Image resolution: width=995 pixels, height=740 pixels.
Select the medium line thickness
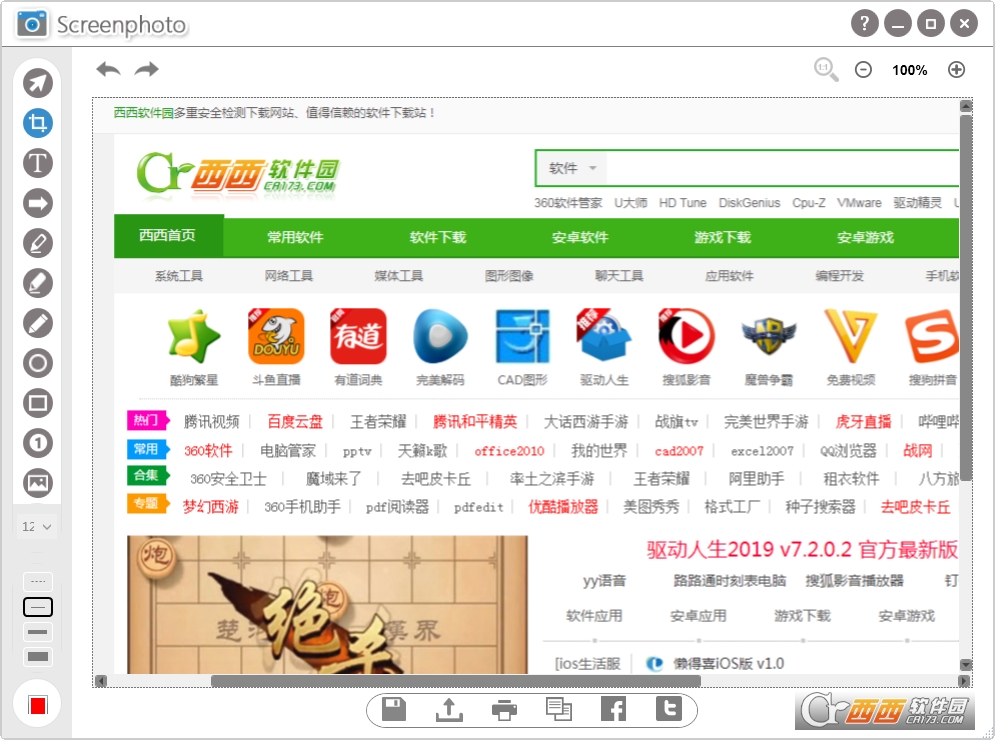pos(37,632)
